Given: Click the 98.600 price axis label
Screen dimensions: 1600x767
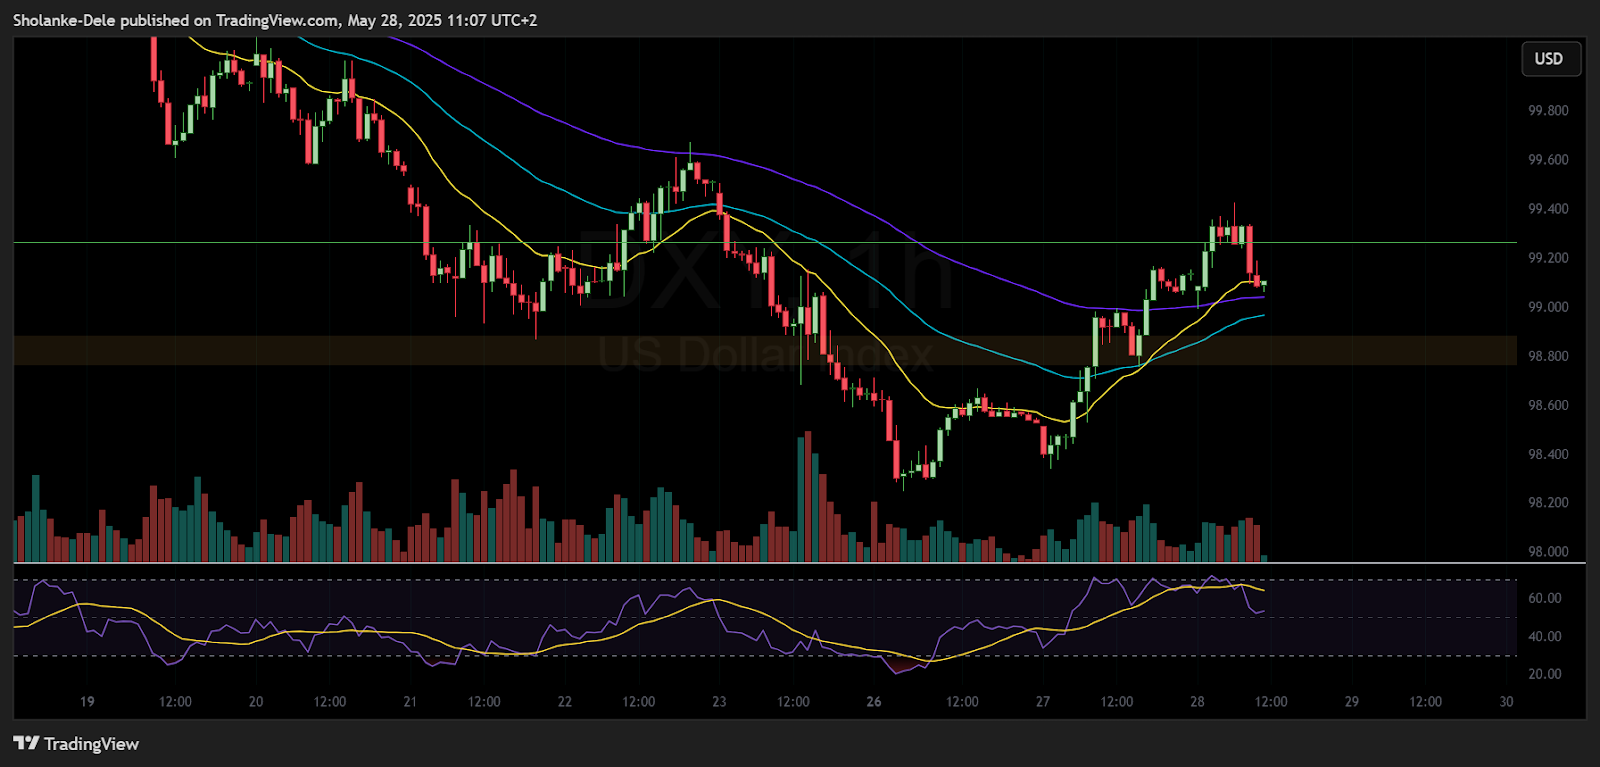Looking at the screenshot, I should 1548,405.
